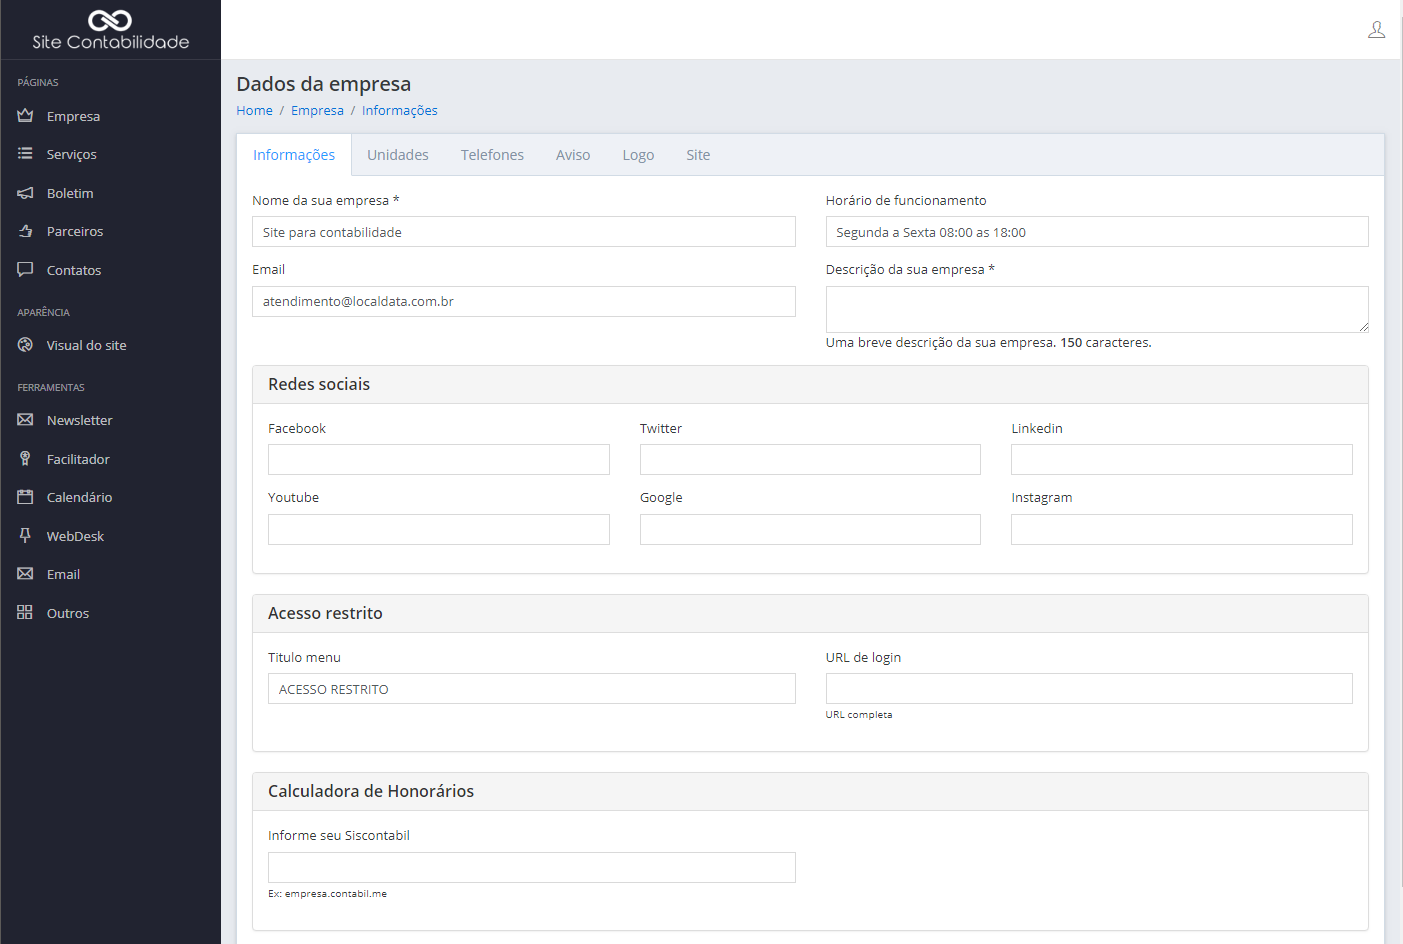
Task: Click the Descrição da sua empresa textarea
Action: point(1096,309)
